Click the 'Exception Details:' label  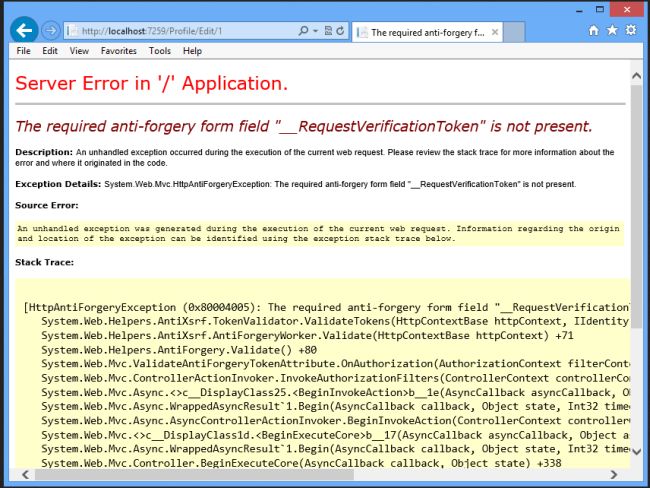[58, 184]
